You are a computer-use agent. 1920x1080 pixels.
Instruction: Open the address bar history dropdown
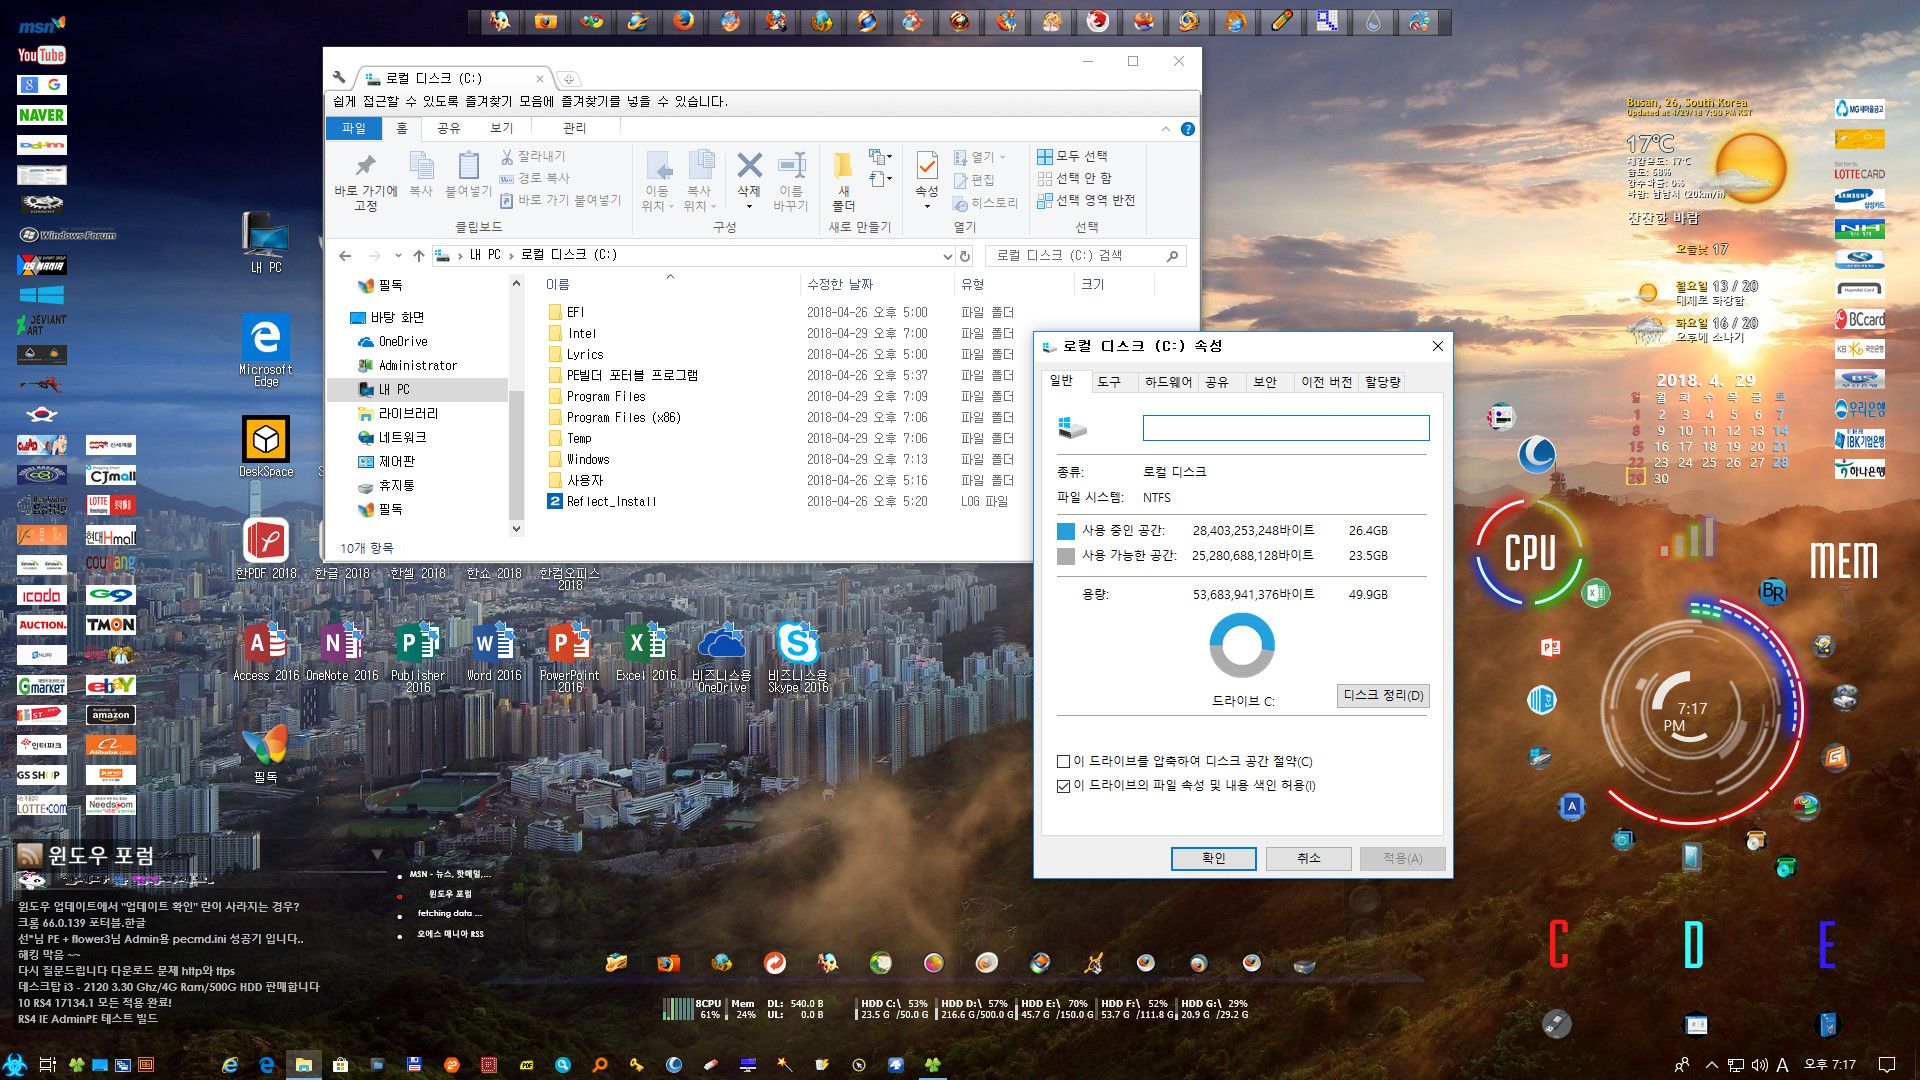[x=947, y=256]
